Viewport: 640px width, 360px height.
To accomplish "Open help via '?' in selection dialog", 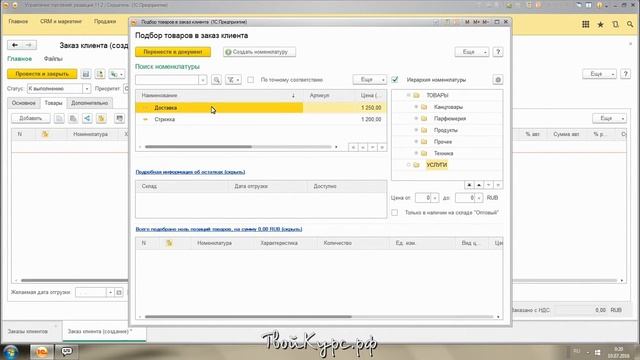I will [498, 52].
